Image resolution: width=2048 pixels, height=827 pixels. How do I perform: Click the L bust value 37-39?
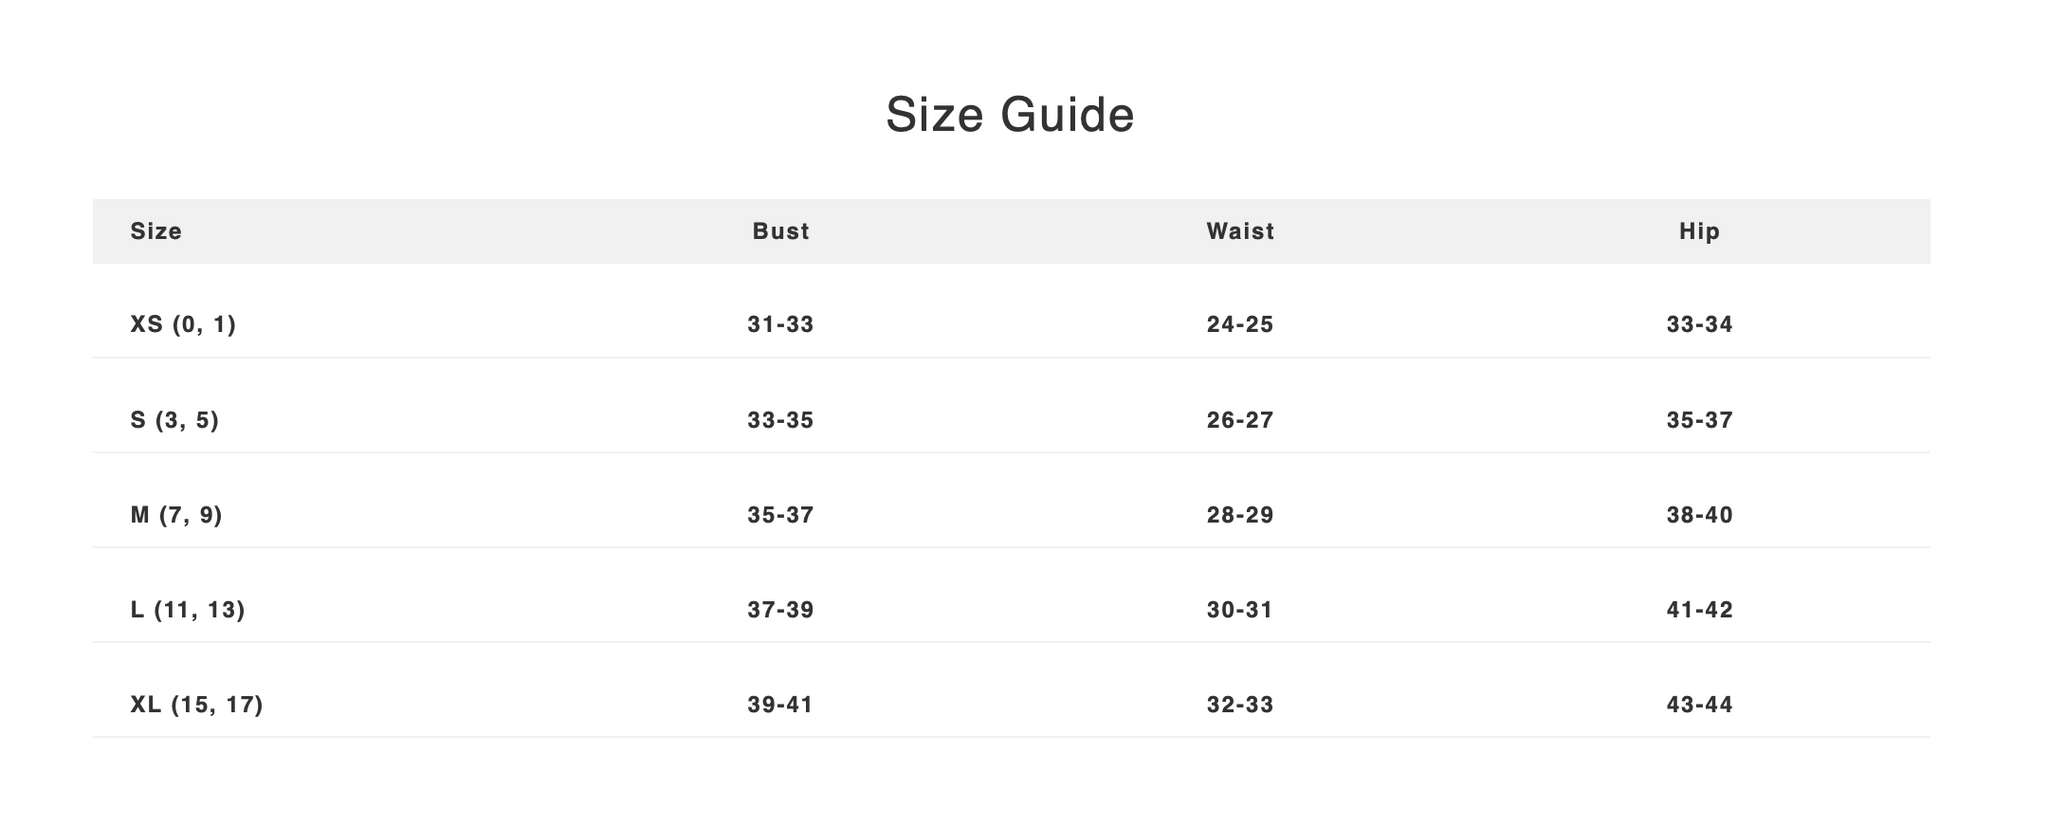tap(781, 610)
